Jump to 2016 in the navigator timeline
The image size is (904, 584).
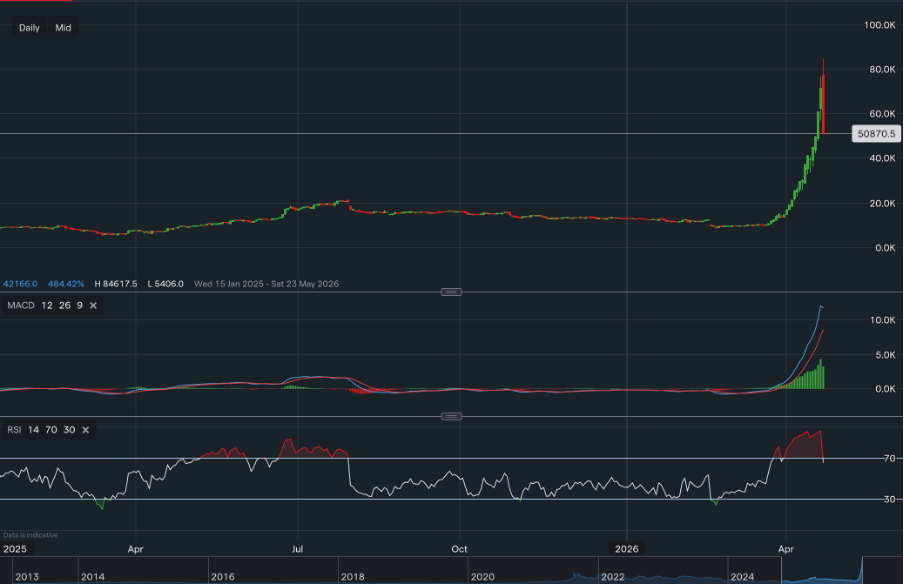click(223, 576)
